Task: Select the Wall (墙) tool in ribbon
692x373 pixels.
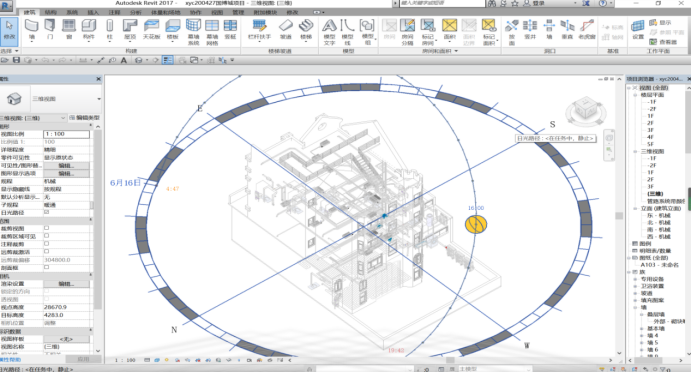Action: pos(31,30)
